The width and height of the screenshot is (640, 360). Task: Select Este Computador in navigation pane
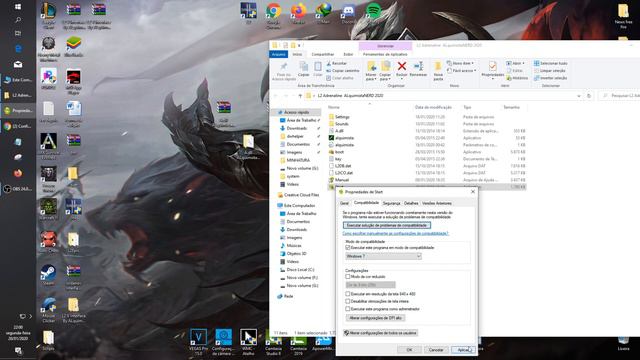pyautogui.click(x=299, y=205)
